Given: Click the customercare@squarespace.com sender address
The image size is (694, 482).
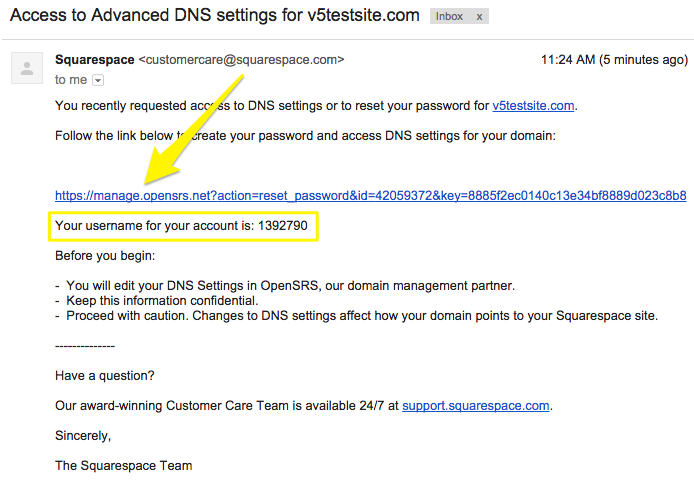Looking at the screenshot, I should click(x=240, y=60).
